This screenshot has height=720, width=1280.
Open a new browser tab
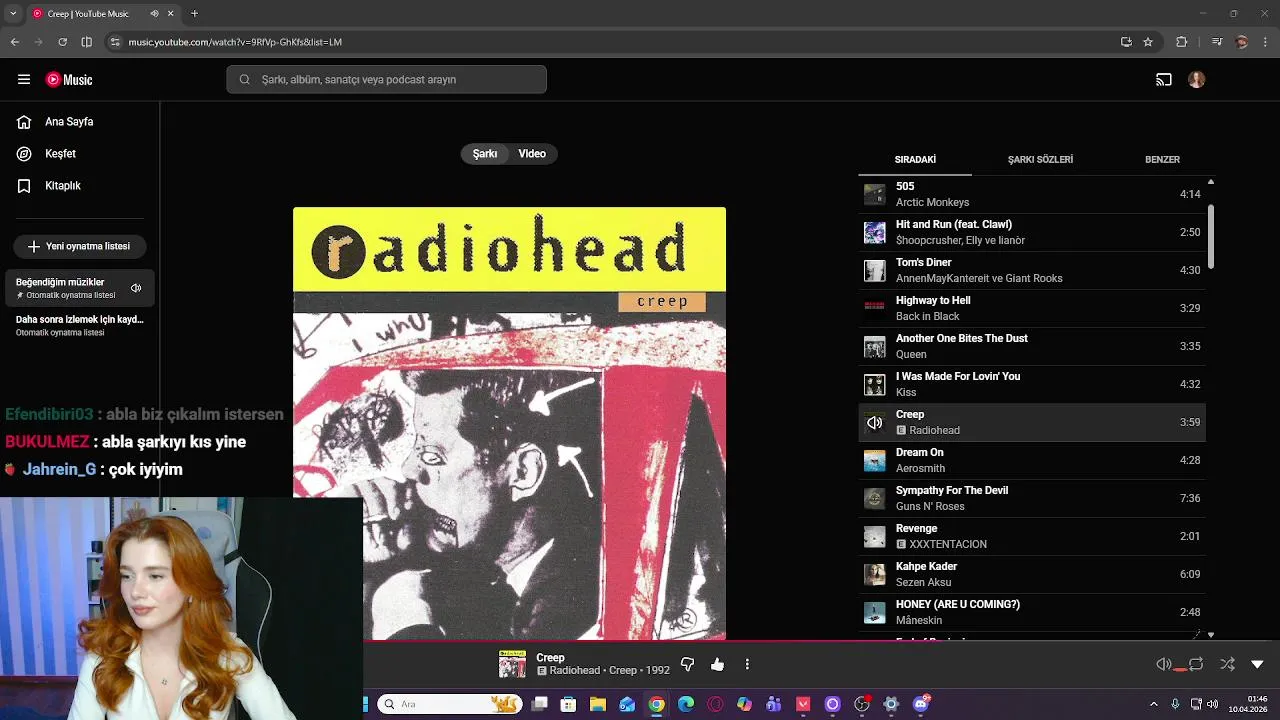194,14
